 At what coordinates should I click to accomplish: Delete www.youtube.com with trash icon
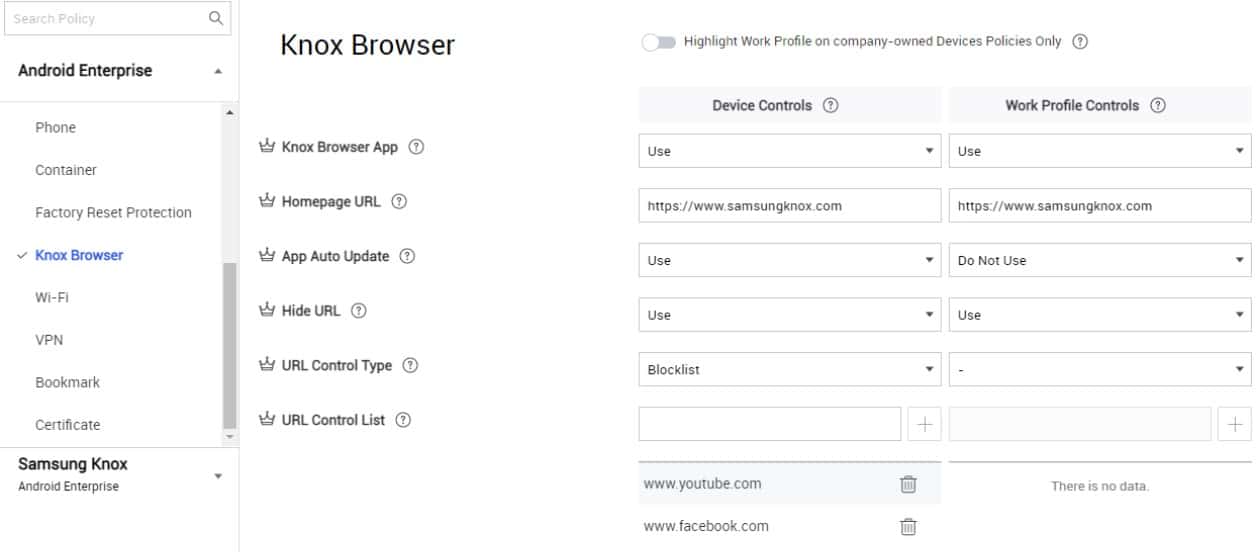[x=908, y=484]
